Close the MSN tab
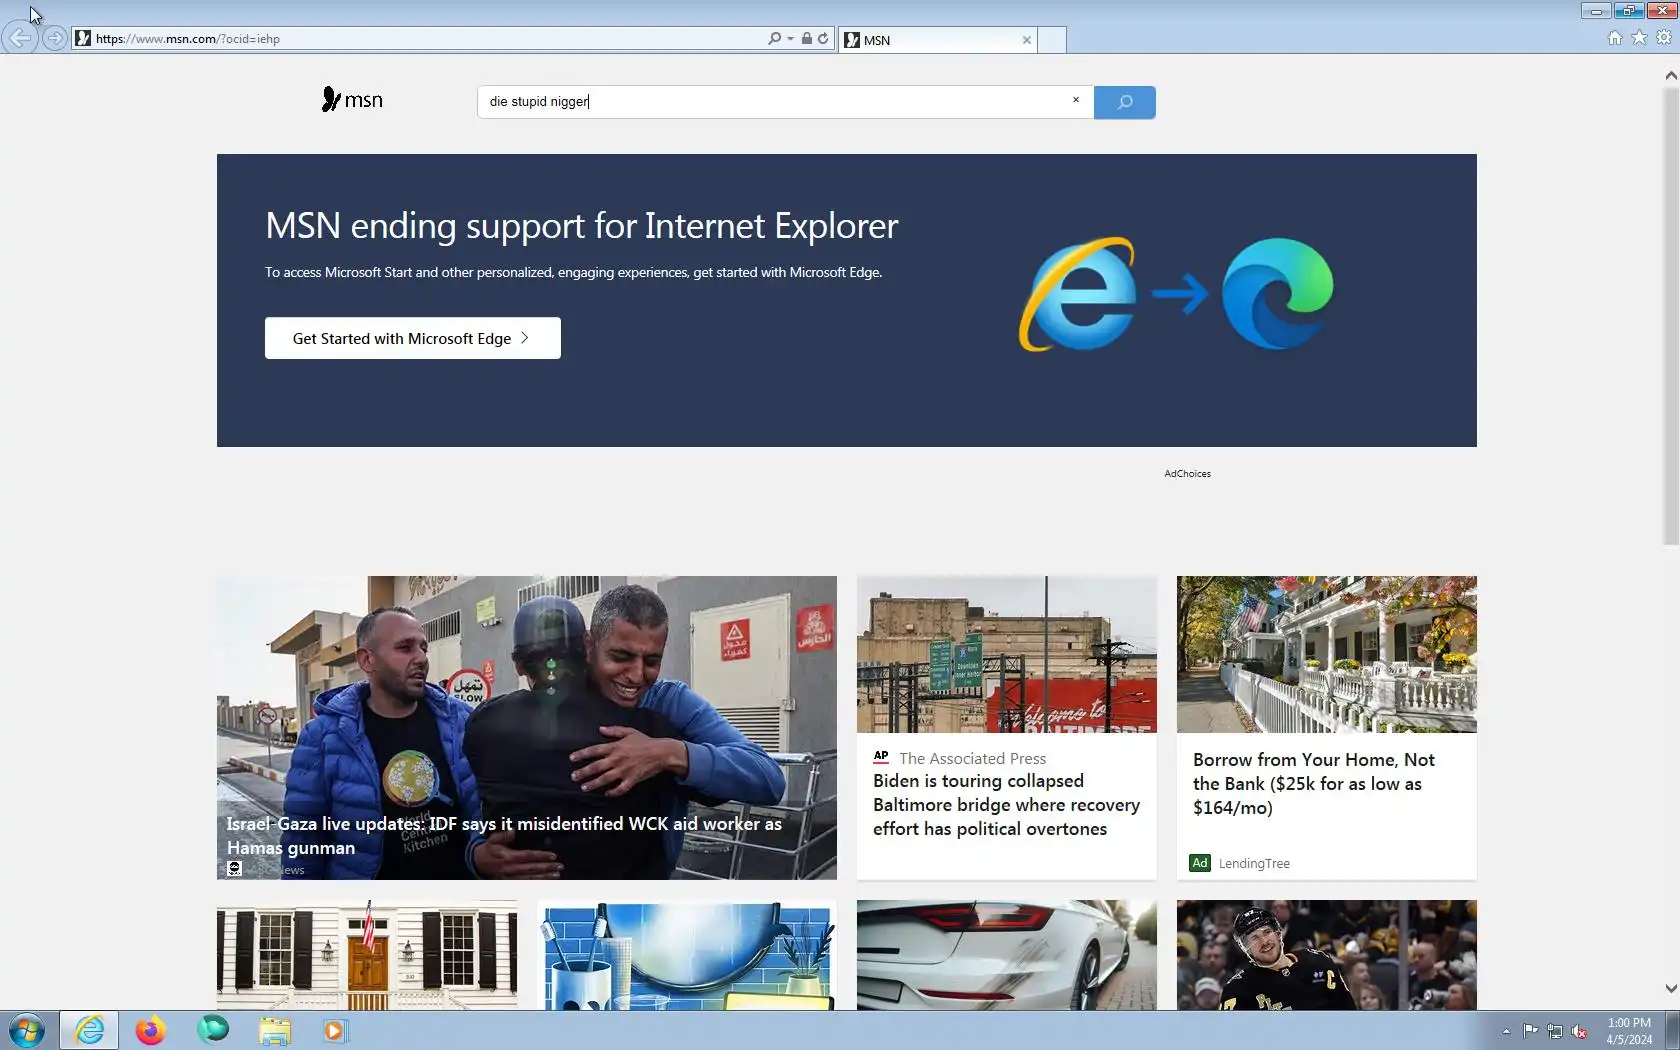This screenshot has height=1050, width=1680. pos(1026,40)
